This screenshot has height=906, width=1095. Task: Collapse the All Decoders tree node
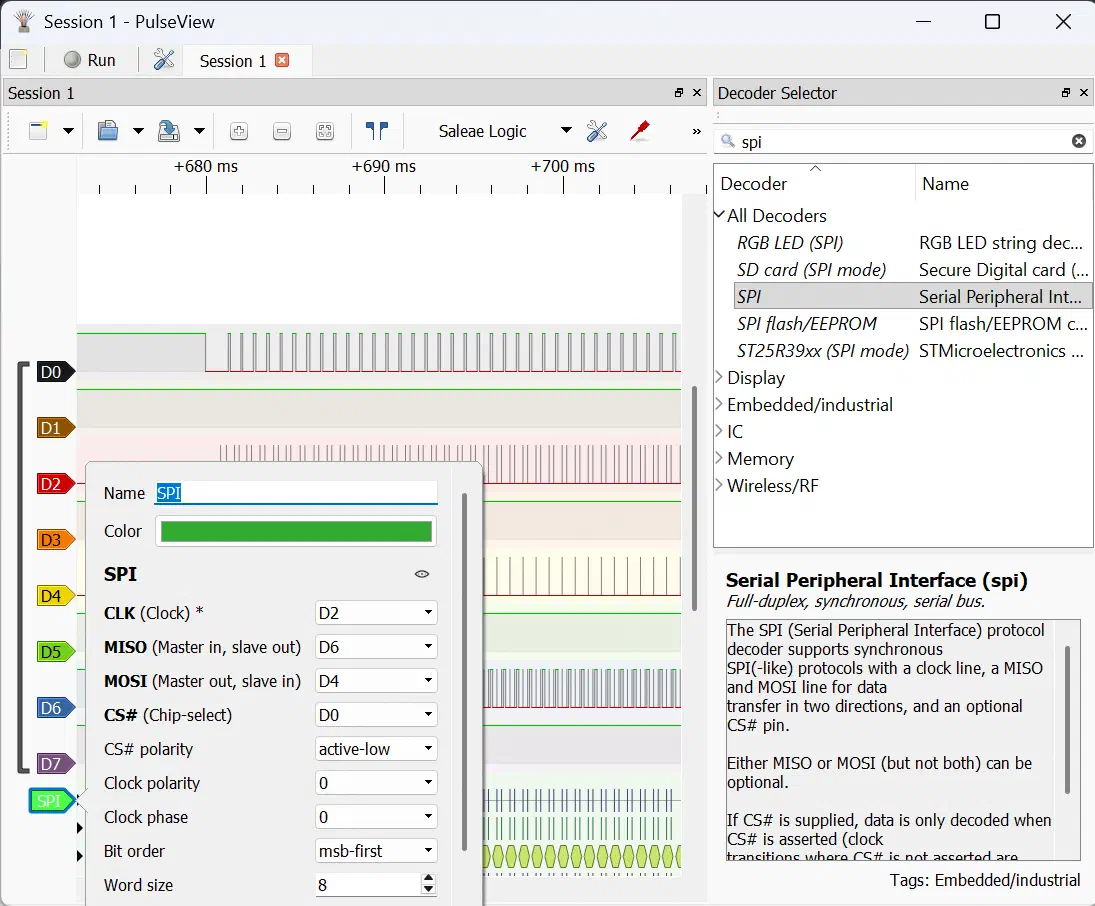(719, 215)
